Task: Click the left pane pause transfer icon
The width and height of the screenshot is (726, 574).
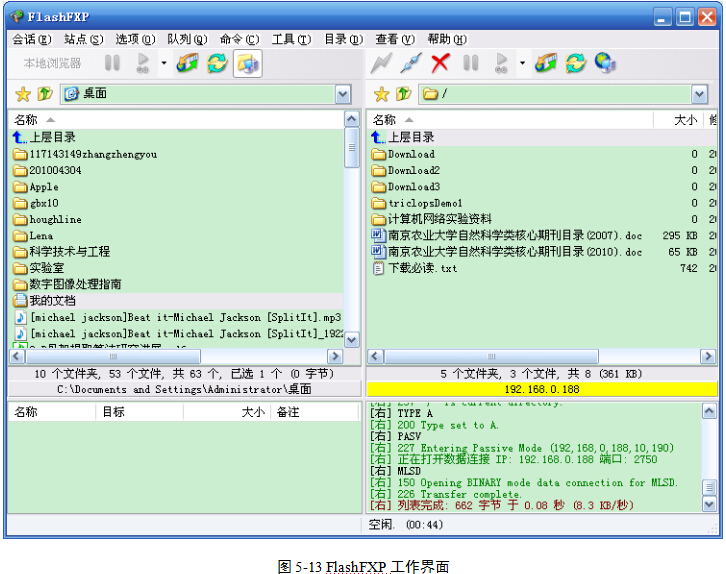Action: [x=112, y=63]
